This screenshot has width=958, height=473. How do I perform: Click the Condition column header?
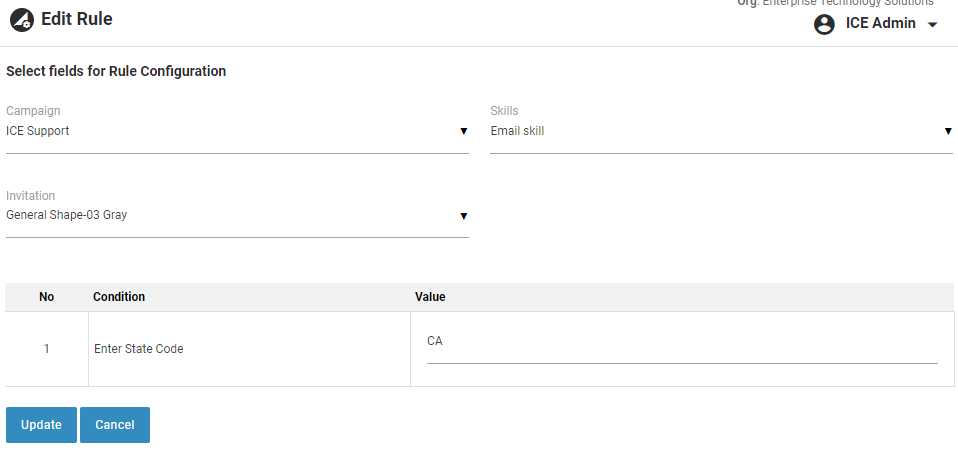(119, 297)
